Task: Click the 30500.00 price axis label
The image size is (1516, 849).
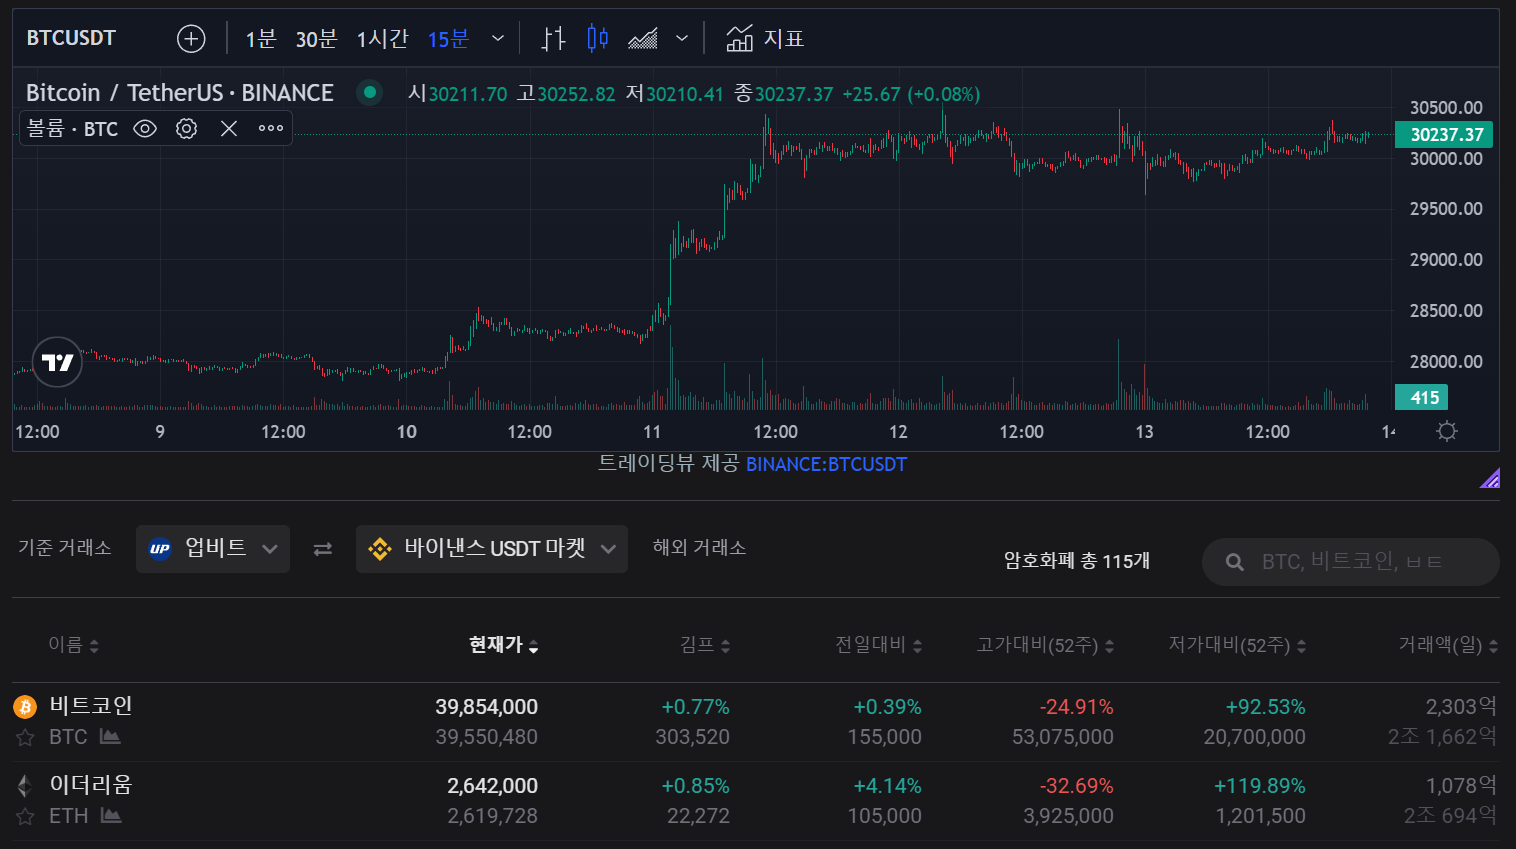Action: [1446, 108]
